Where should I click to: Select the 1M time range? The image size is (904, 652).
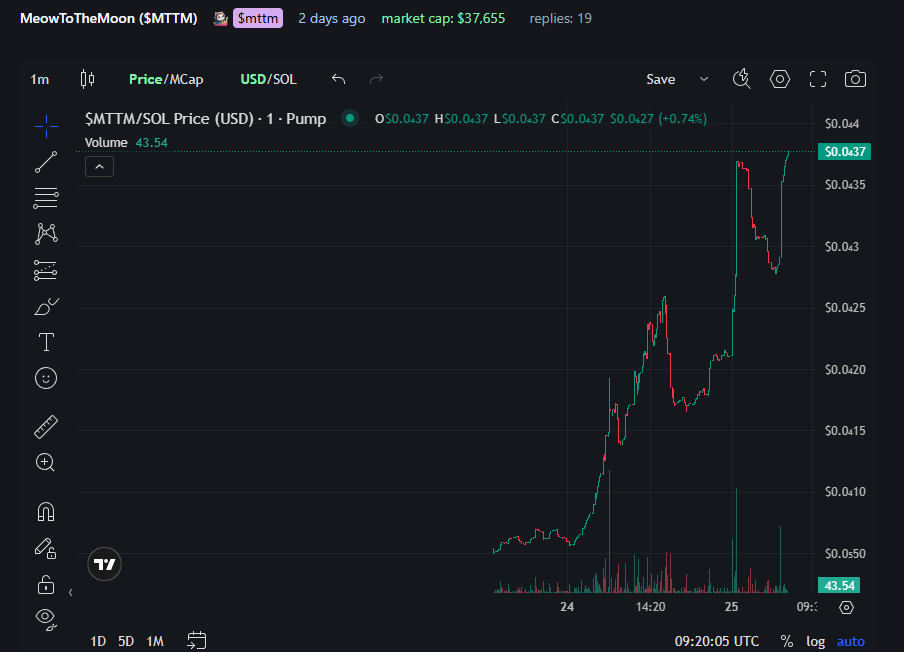(x=155, y=641)
